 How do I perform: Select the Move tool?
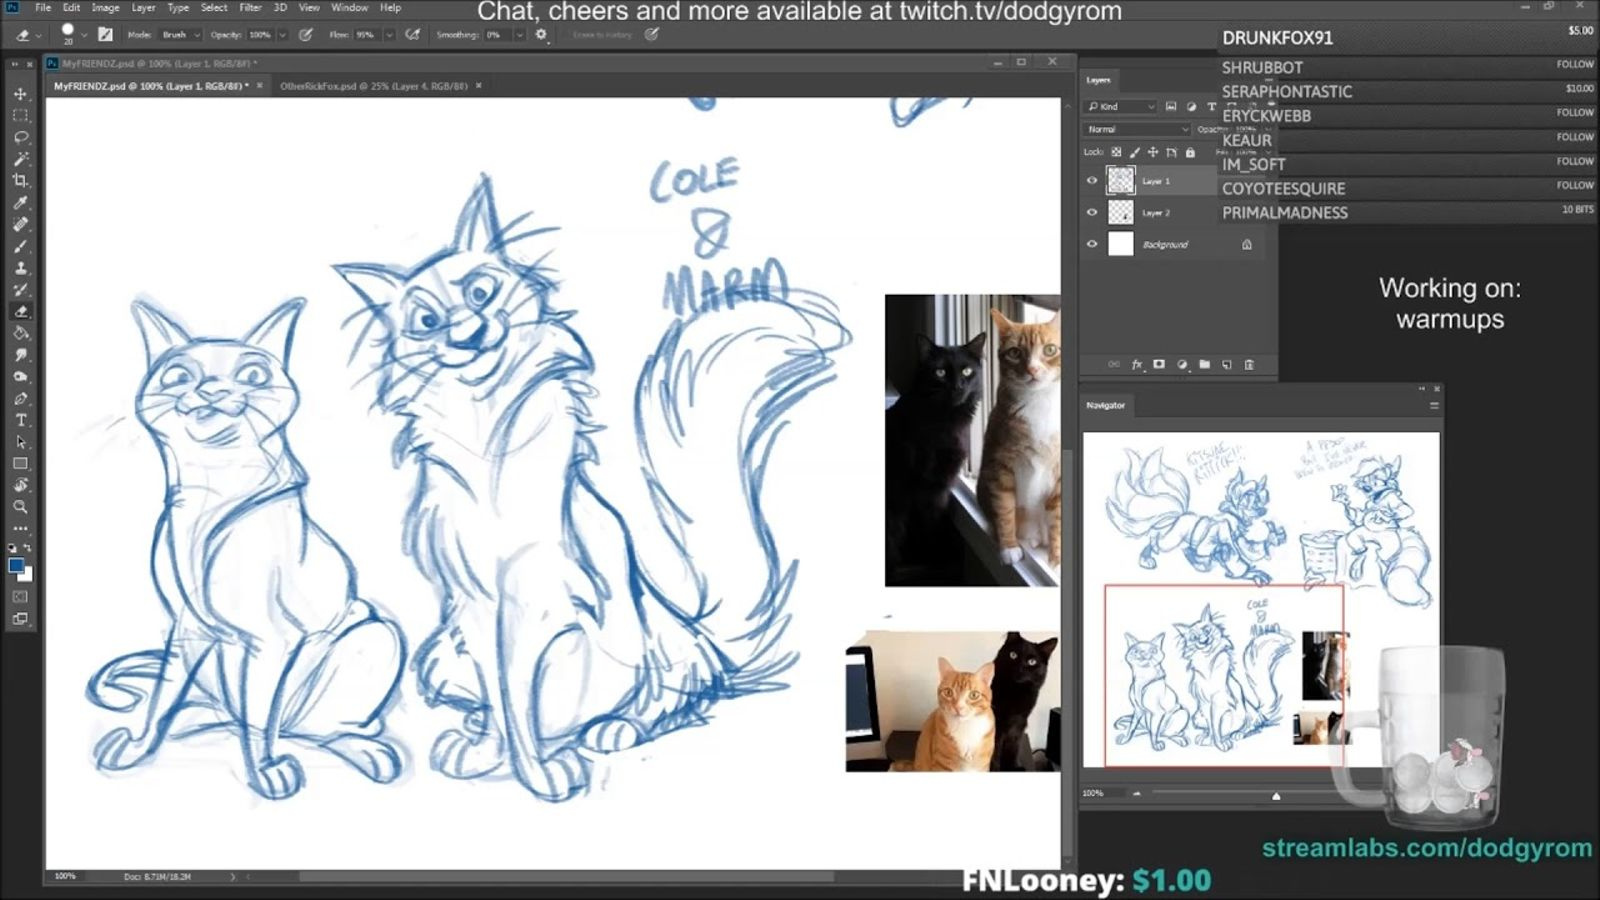20,94
